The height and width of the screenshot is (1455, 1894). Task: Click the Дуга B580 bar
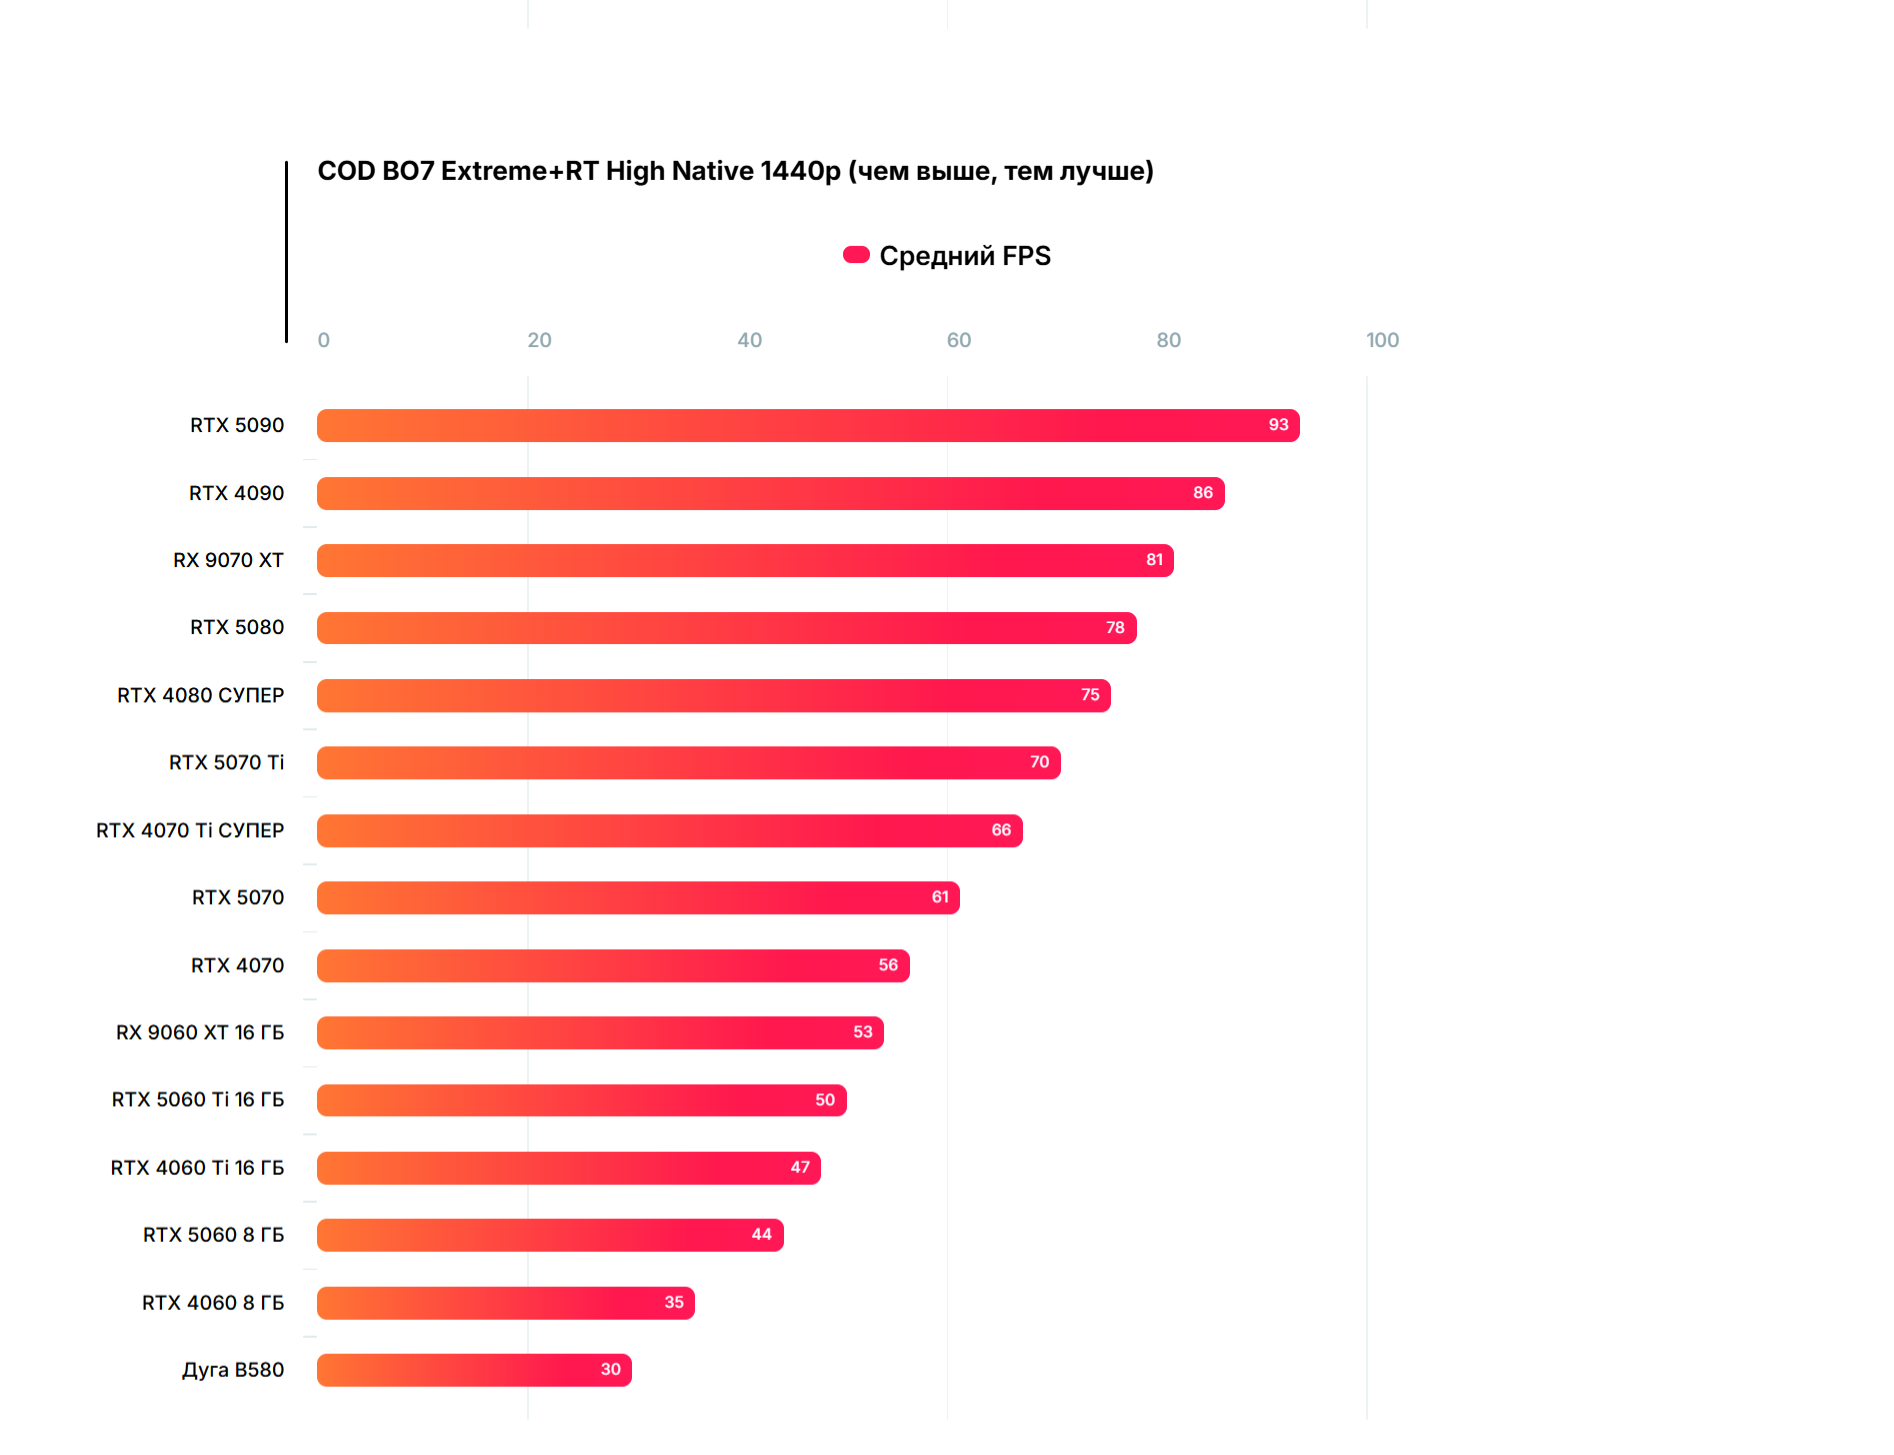point(474,1370)
